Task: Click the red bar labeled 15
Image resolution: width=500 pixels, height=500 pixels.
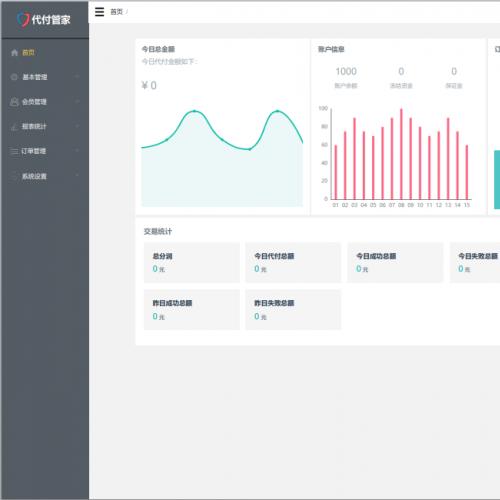Action: (x=467, y=172)
